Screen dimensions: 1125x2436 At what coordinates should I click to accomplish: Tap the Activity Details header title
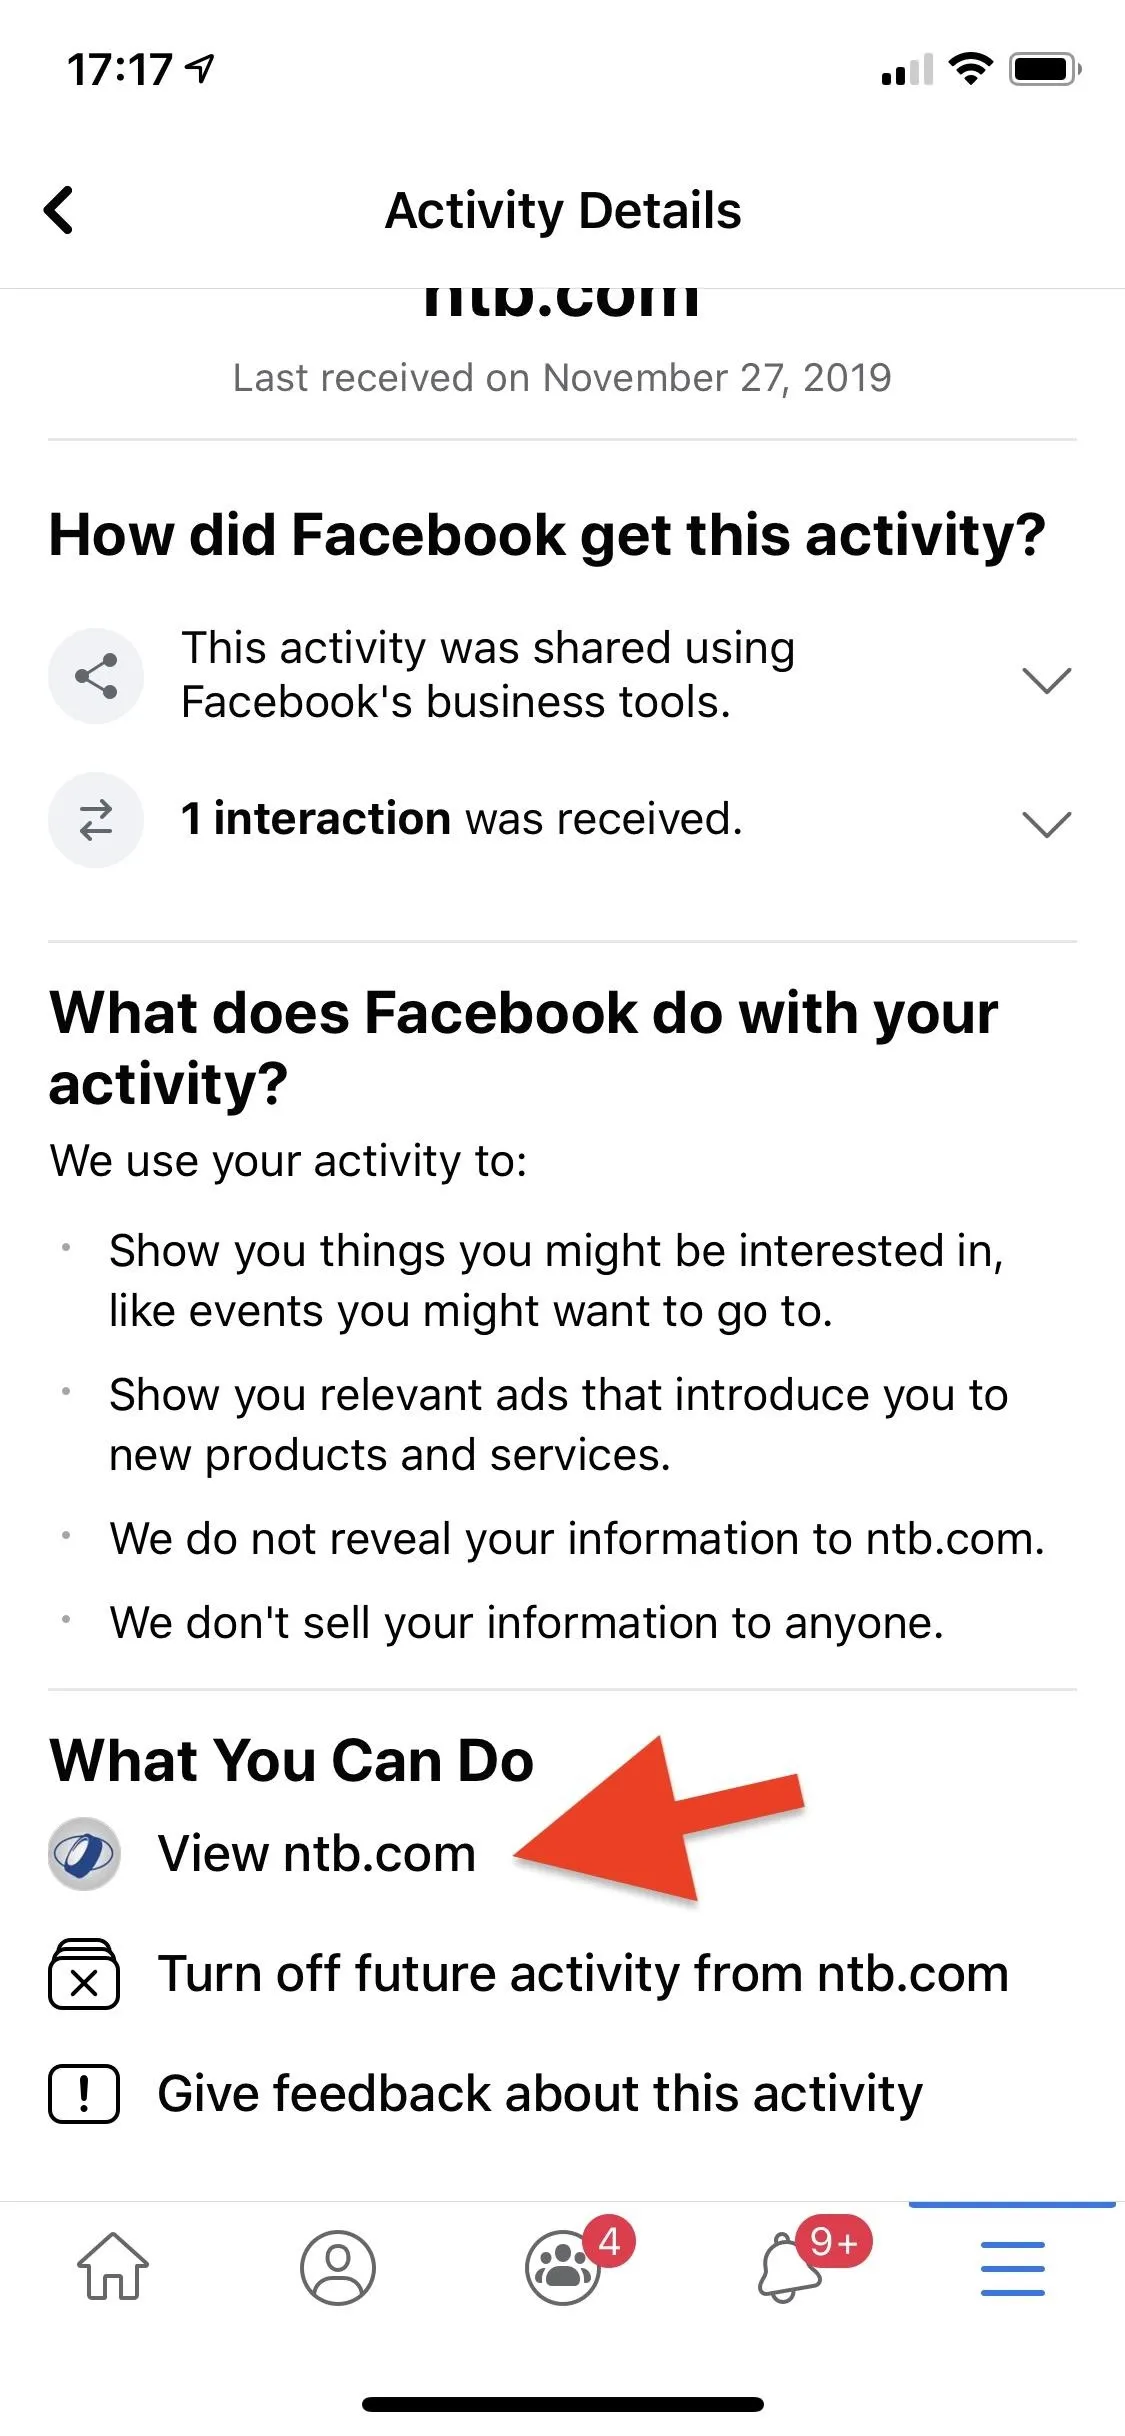coord(563,211)
